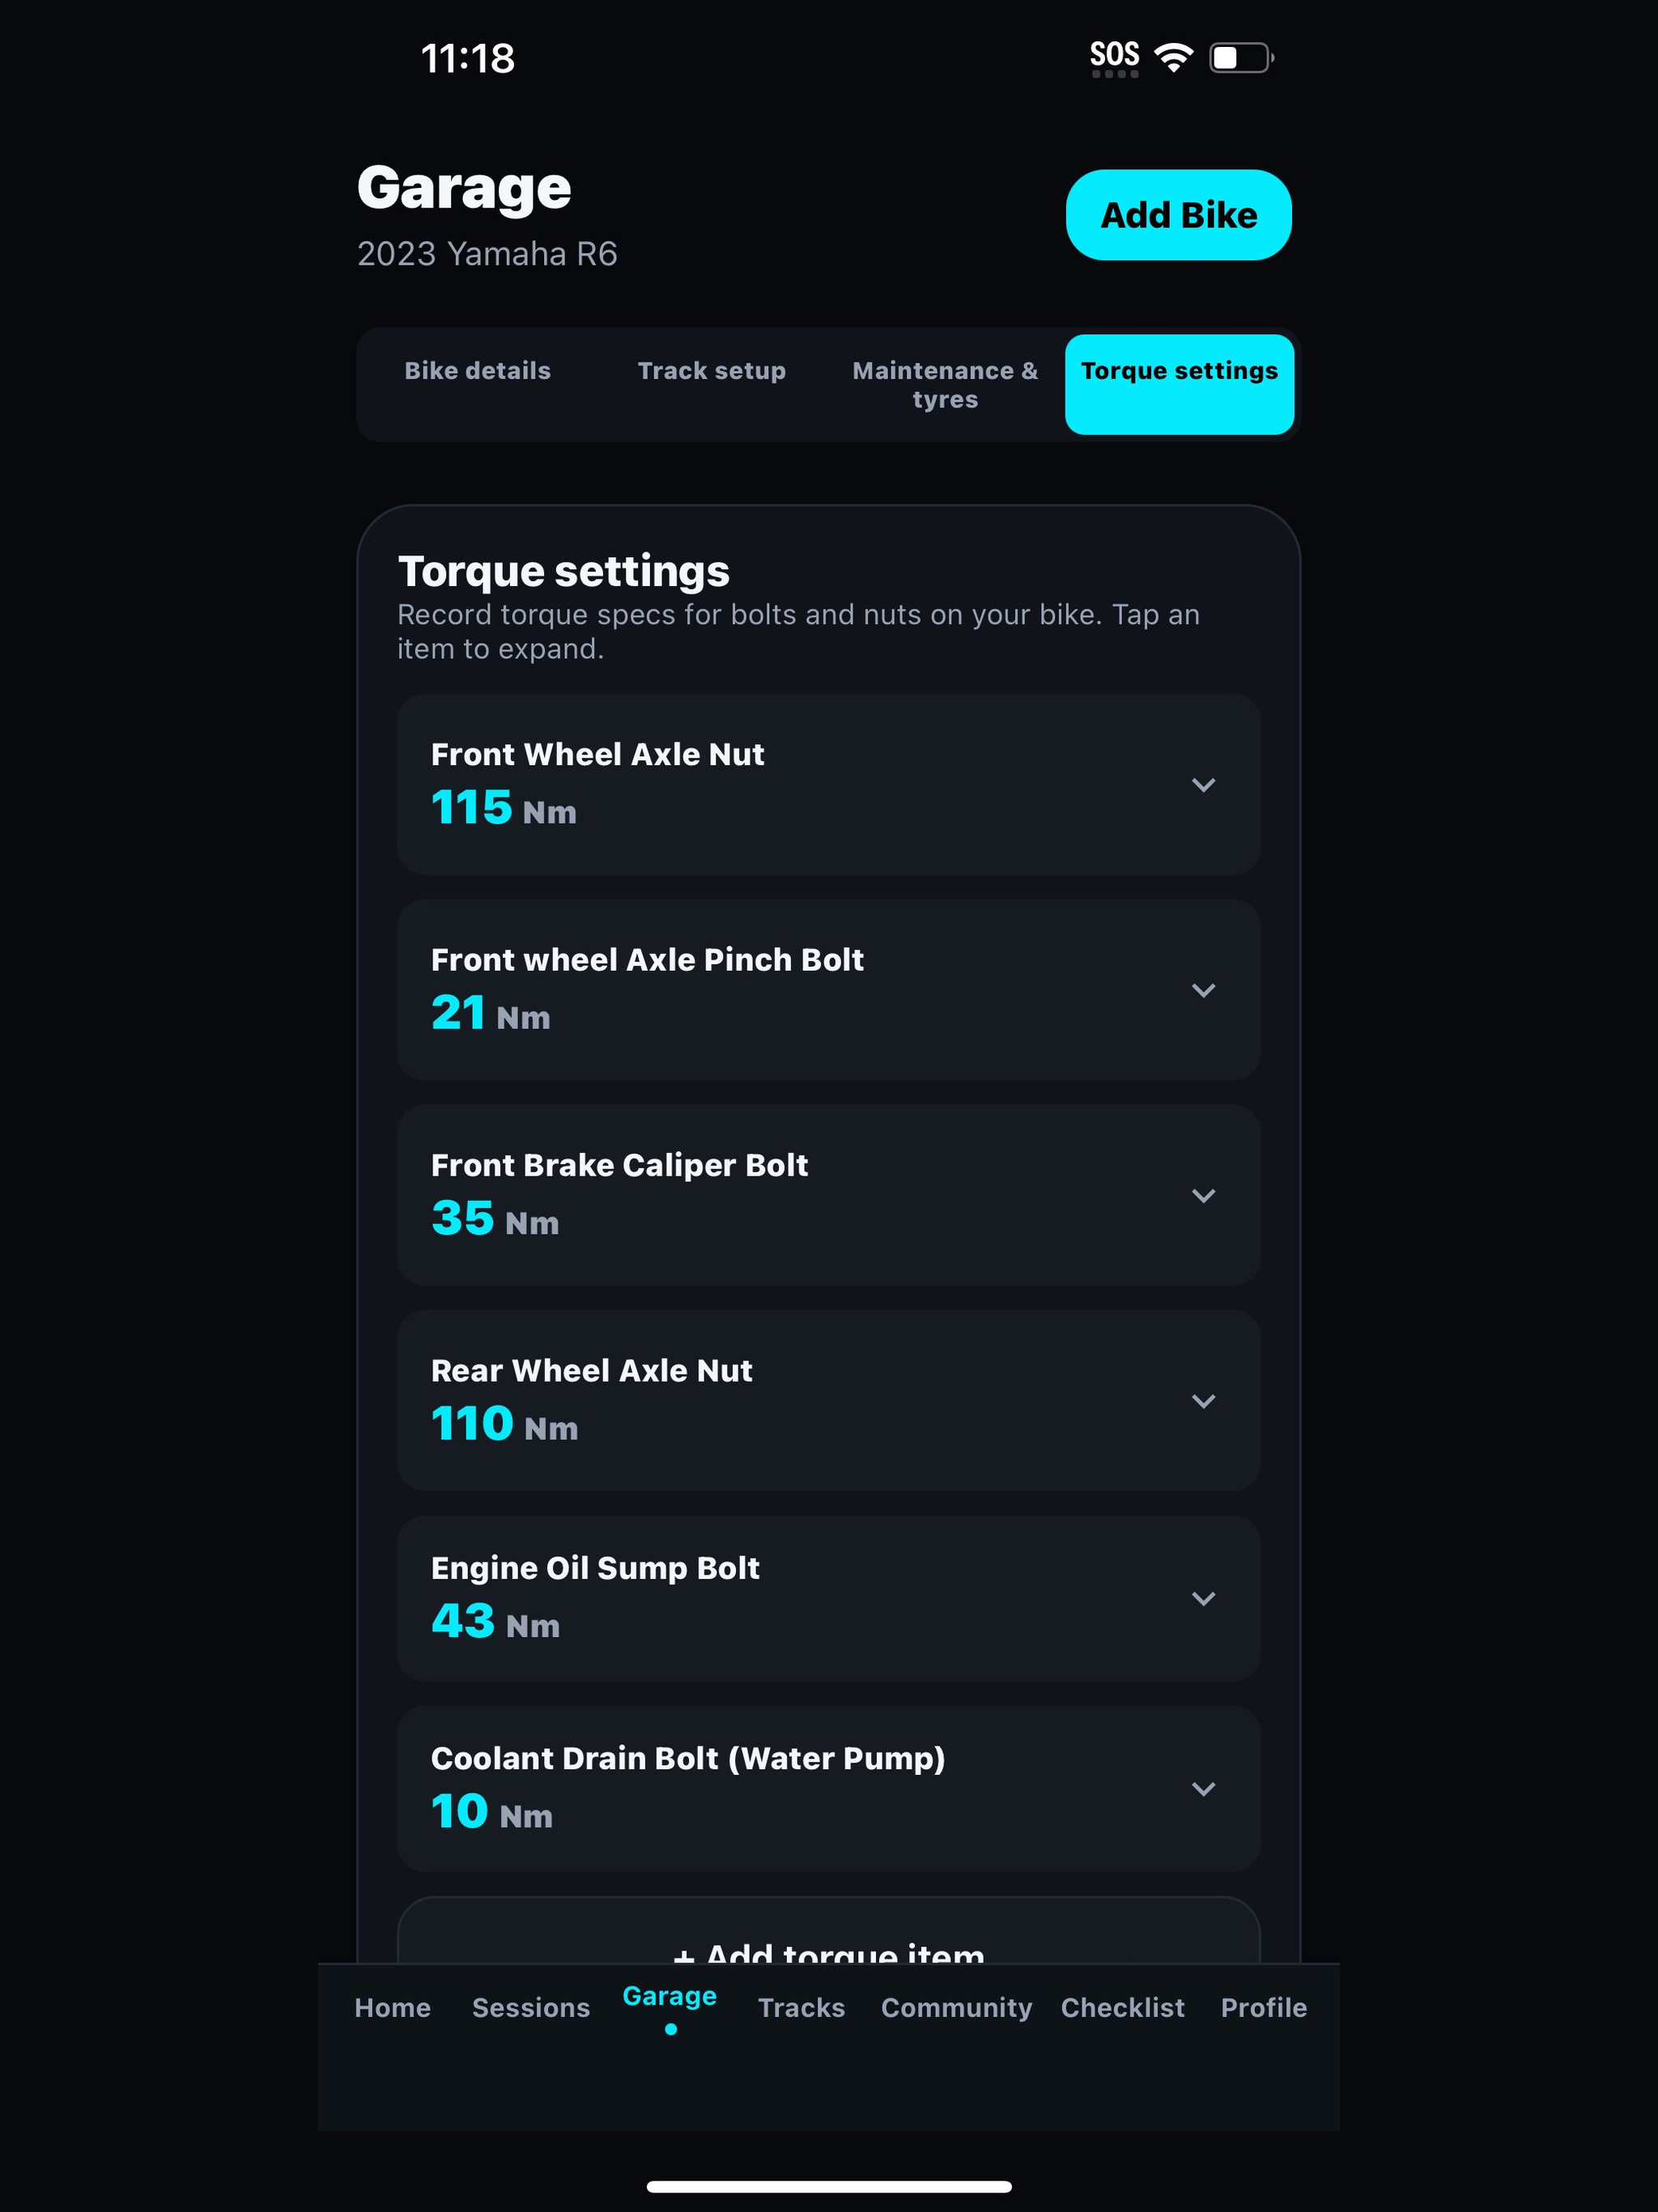The width and height of the screenshot is (1658, 2212).
Task: Switch to Bike details tab
Action: pos(477,371)
